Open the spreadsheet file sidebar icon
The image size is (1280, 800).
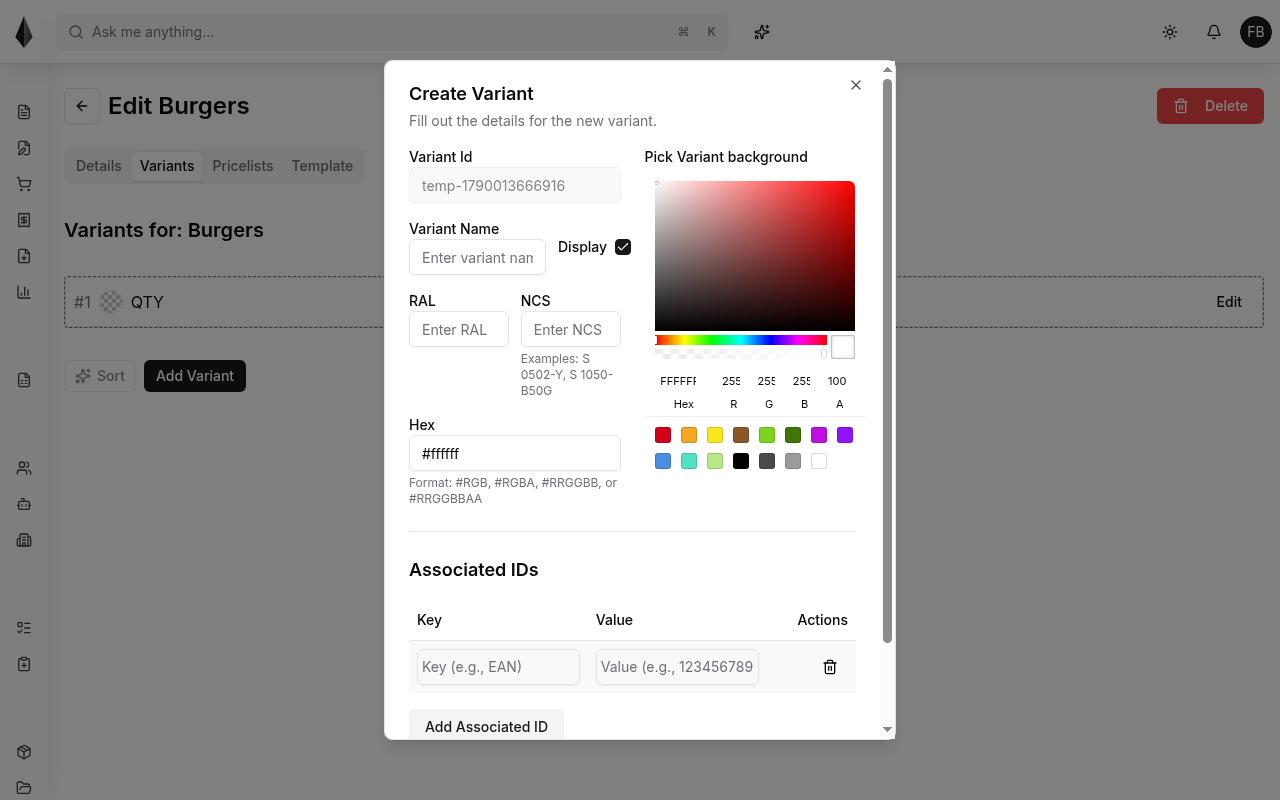tap(24, 380)
